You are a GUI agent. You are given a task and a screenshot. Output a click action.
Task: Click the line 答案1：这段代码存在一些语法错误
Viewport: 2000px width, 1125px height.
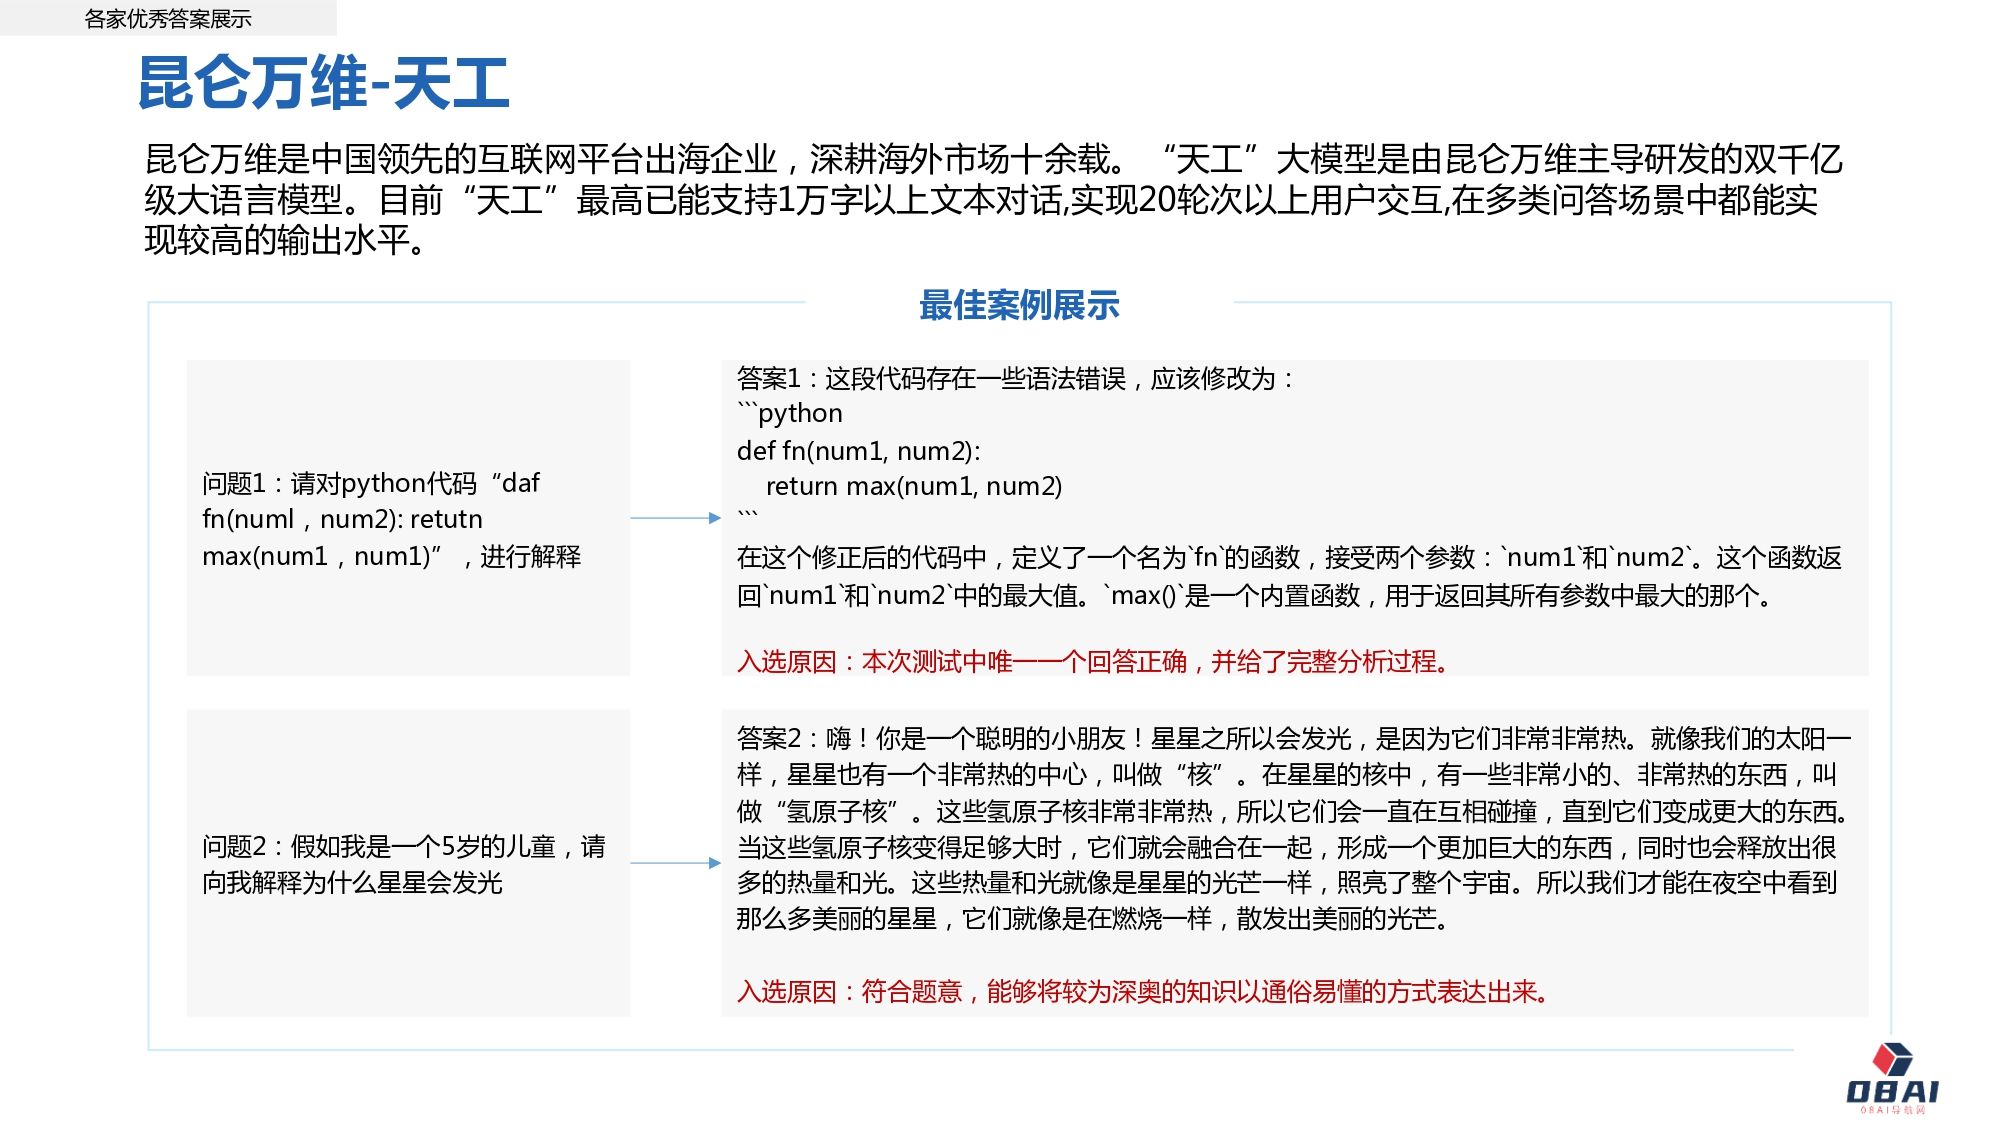[x=1016, y=378]
